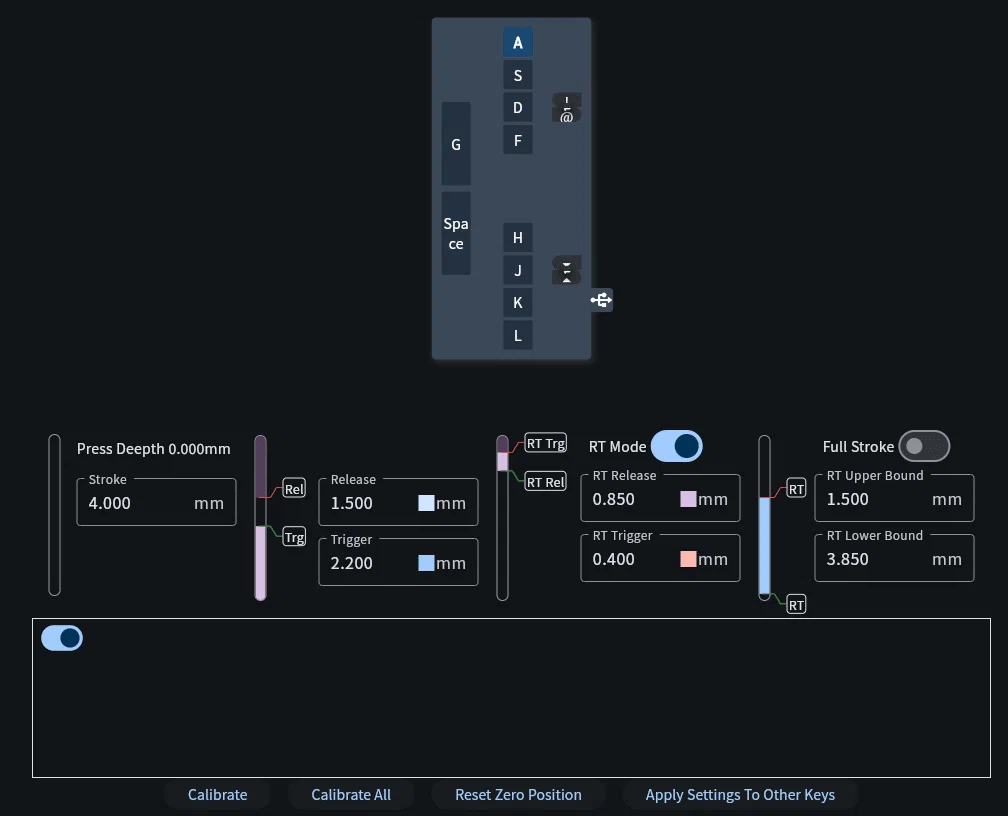
Task: Select the K key on the keyboard layout
Action: [x=518, y=302]
